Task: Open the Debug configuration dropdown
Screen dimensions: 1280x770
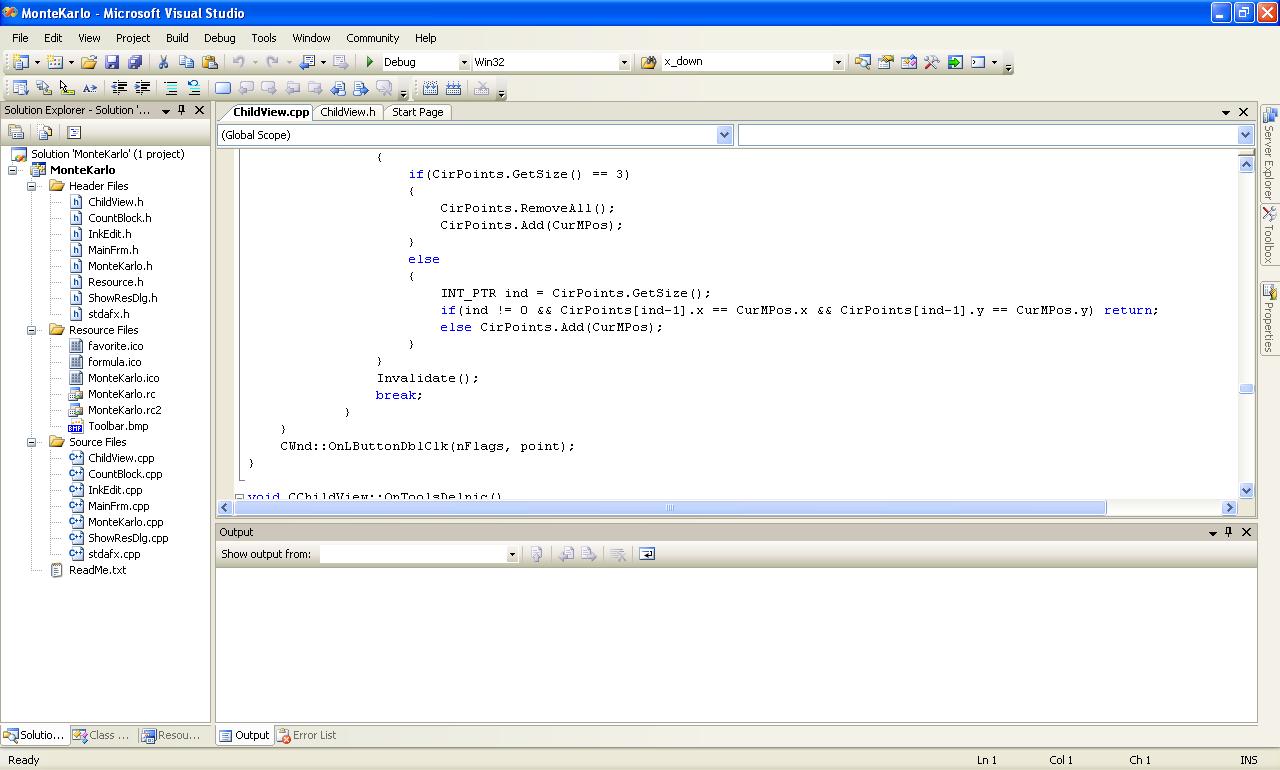Action: [x=463, y=62]
